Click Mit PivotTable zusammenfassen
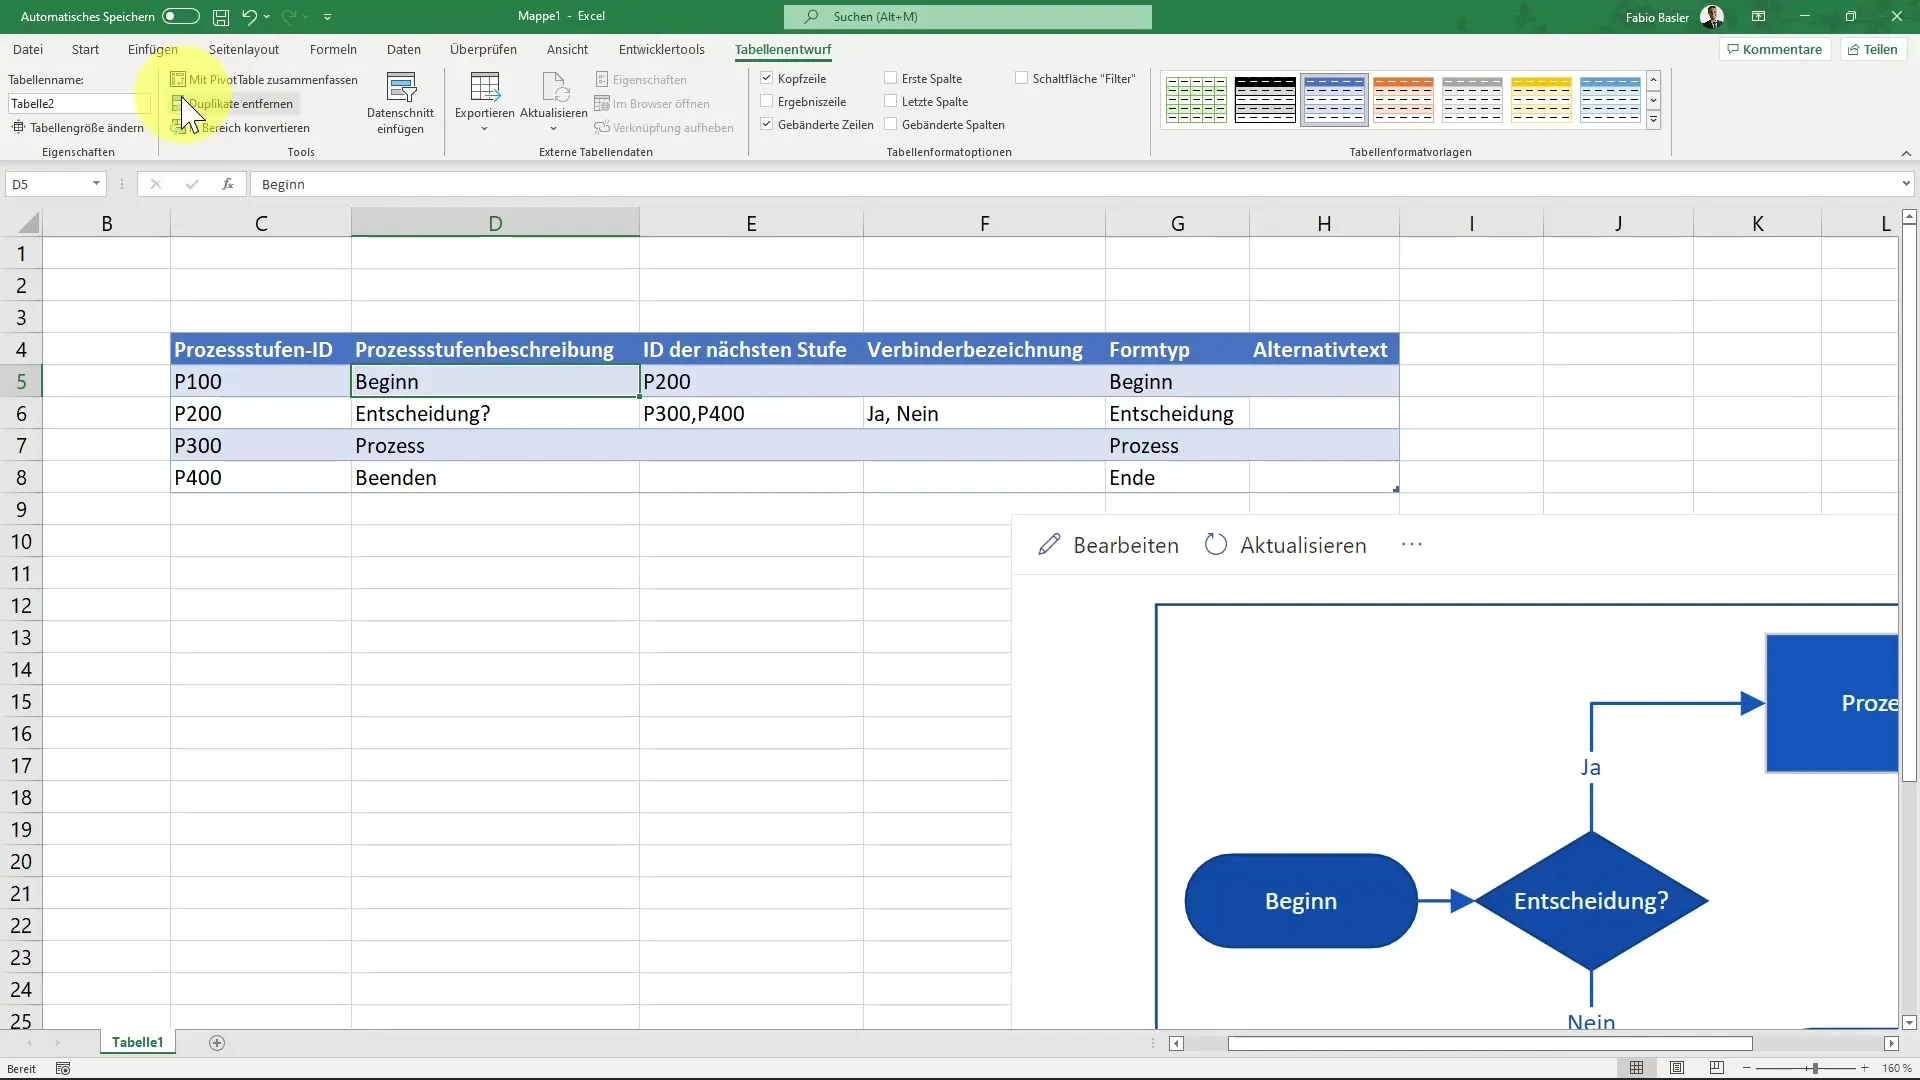Image resolution: width=1920 pixels, height=1080 pixels. [x=264, y=79]
